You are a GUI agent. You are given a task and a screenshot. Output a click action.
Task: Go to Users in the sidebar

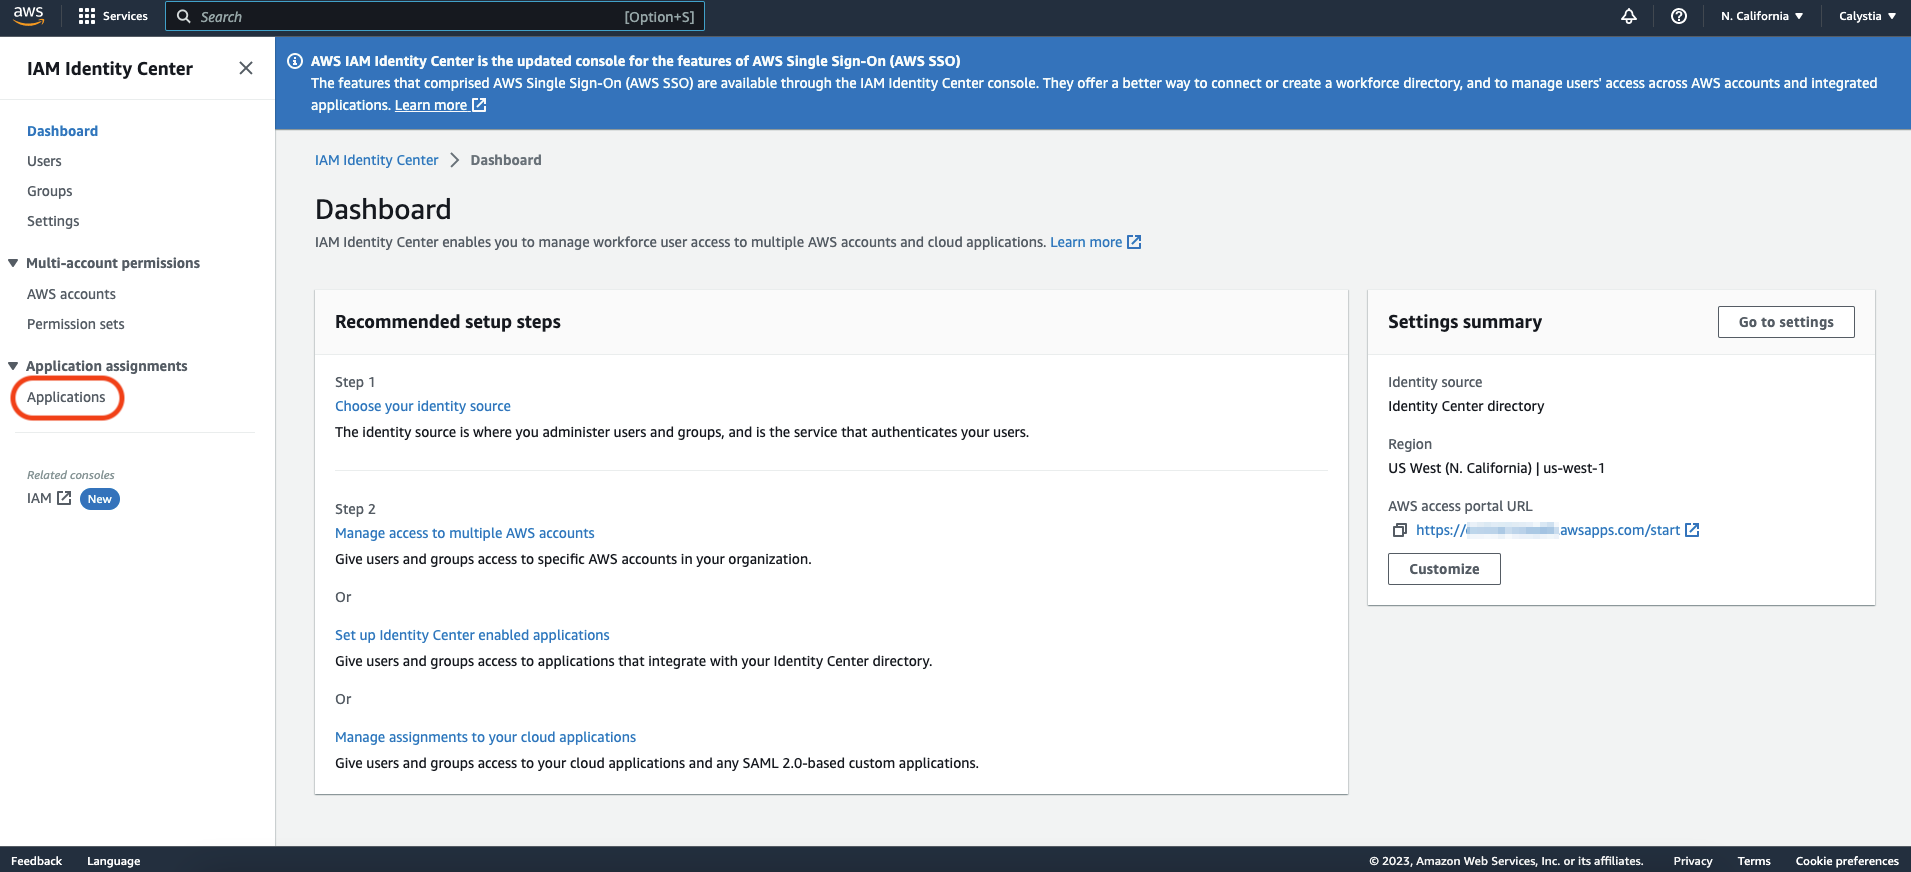pyautogui.click(x=44, y=161)
